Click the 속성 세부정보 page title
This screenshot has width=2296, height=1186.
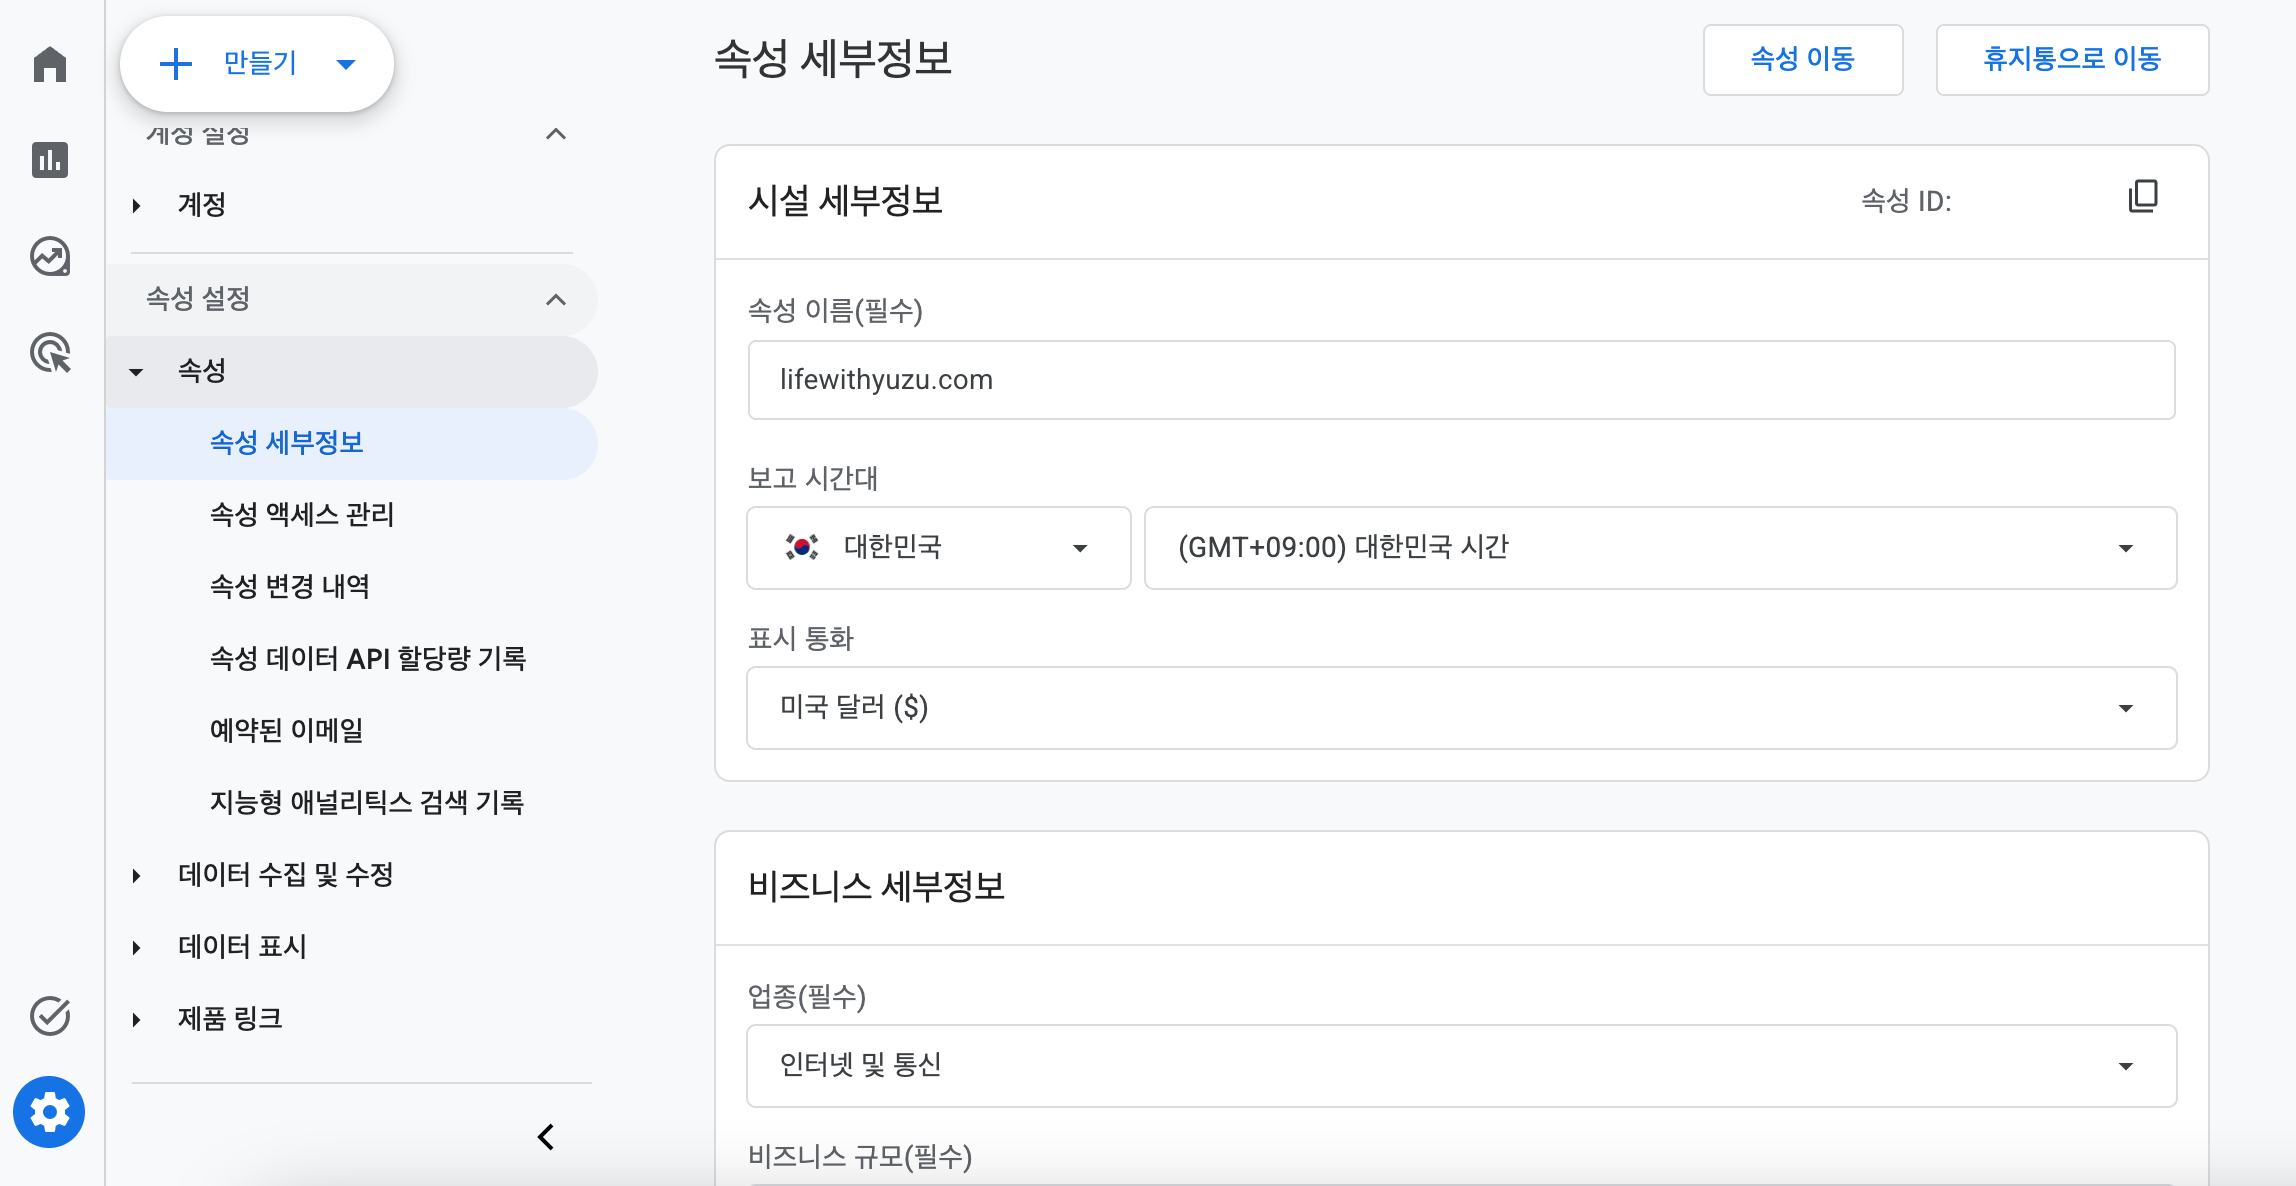(833, 59)
